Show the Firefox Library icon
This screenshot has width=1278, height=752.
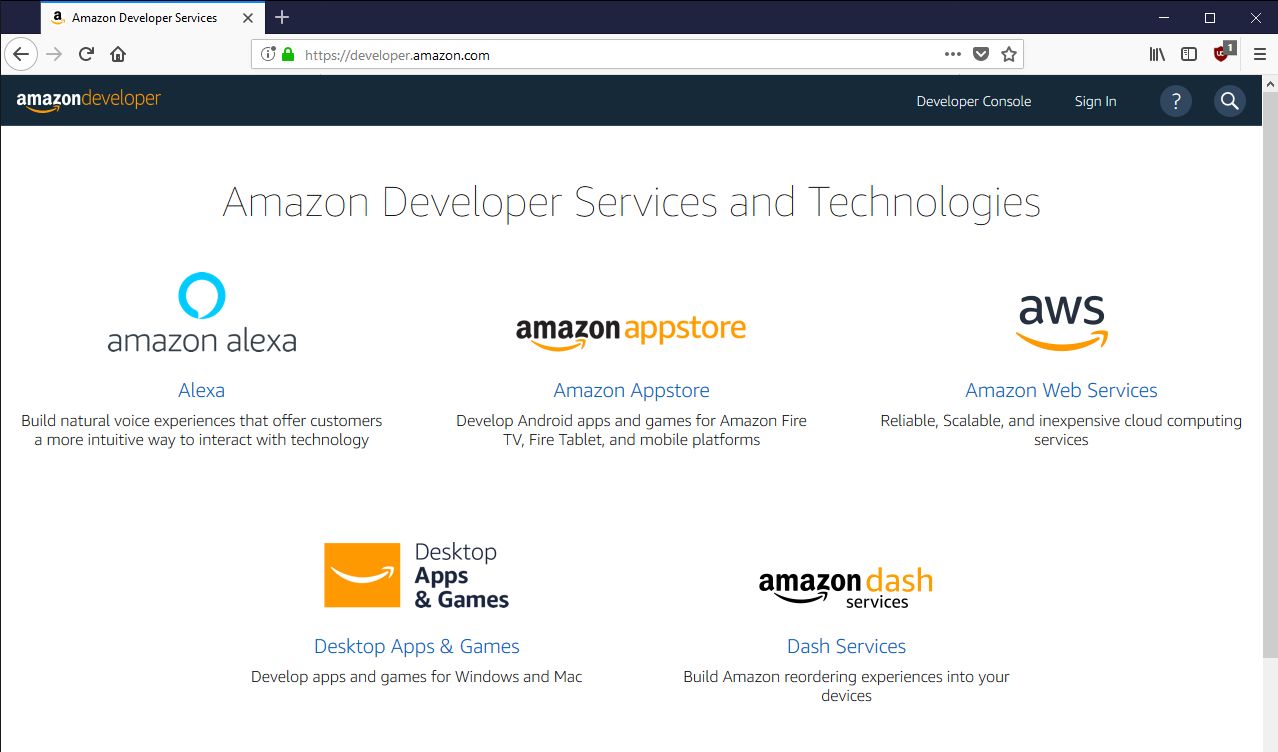coord(1157,55)
